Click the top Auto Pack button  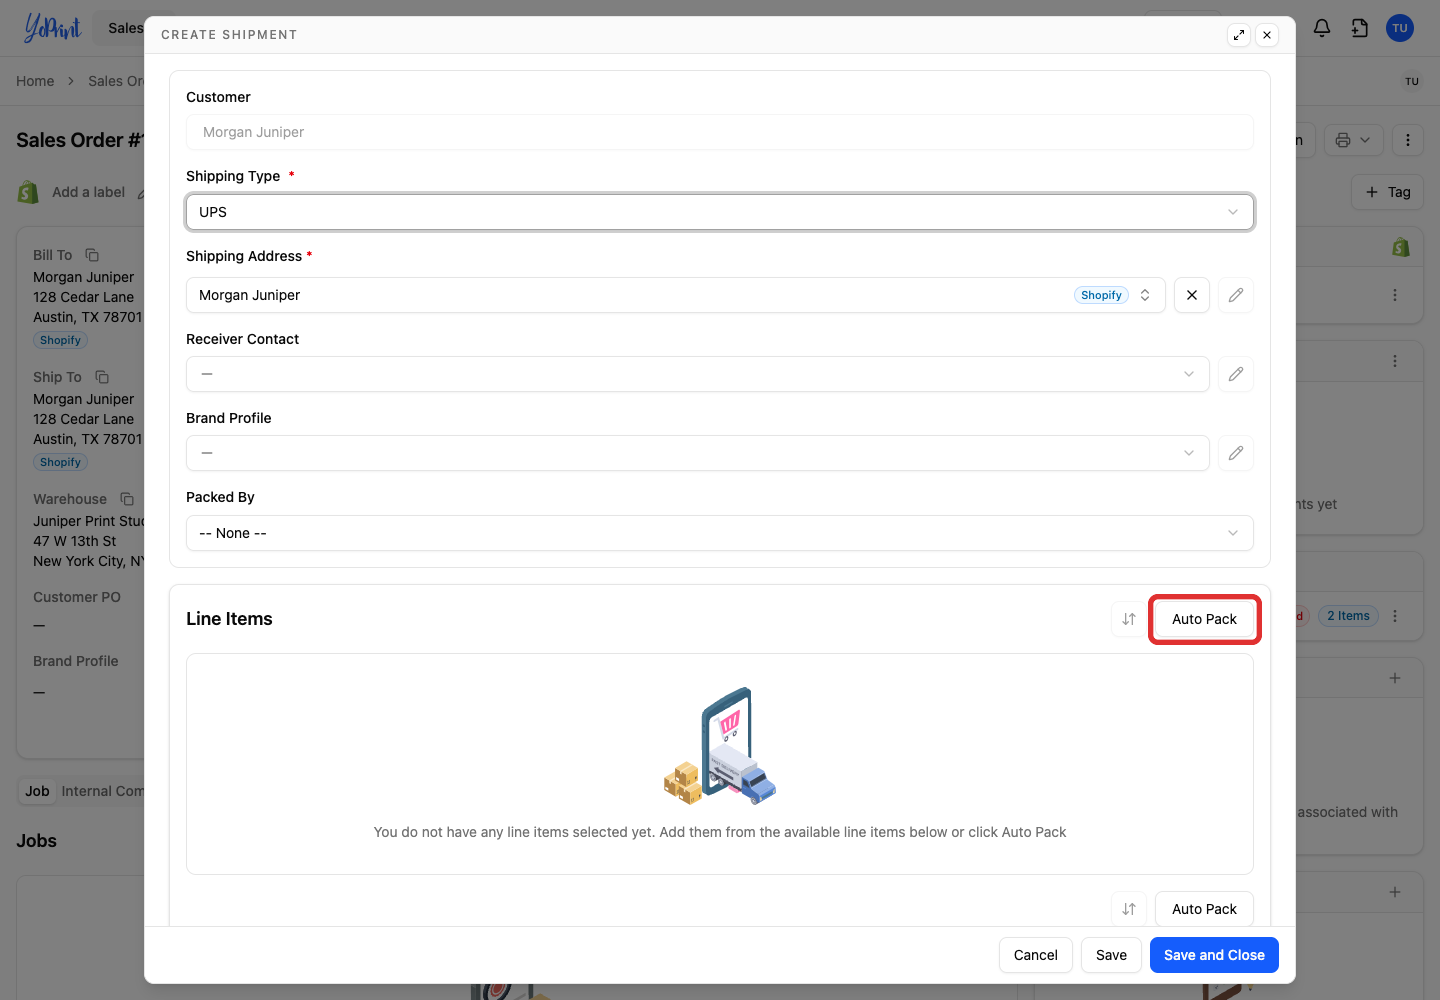click(1204, 619)
